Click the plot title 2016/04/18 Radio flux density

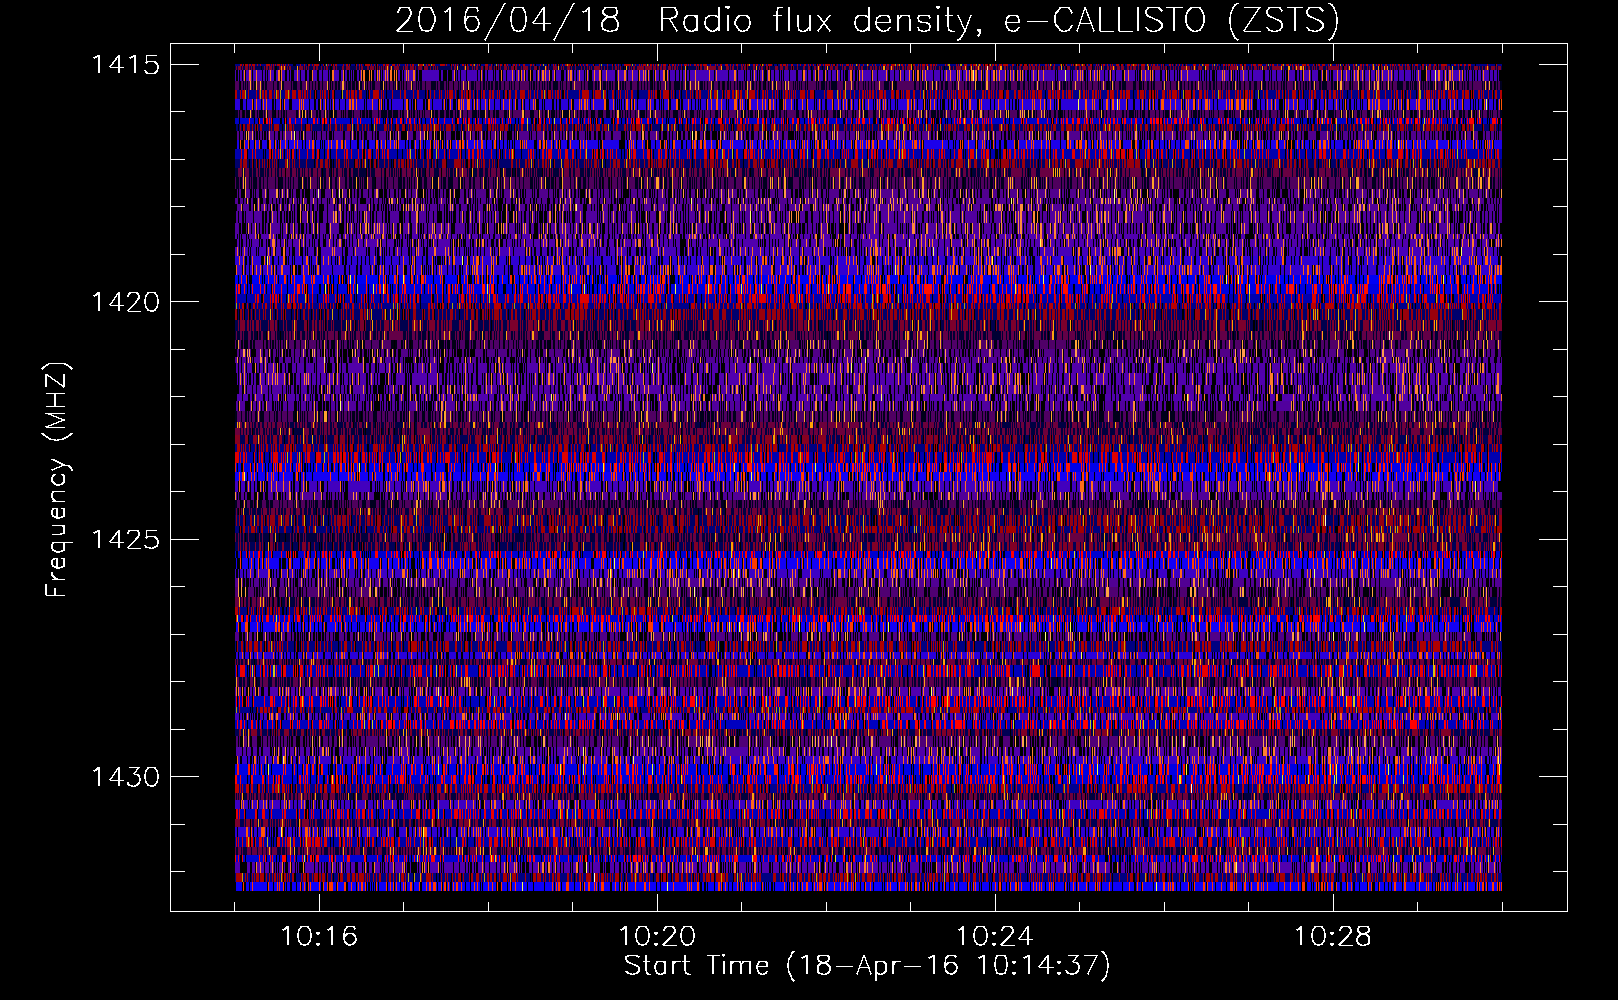click(867, 21)
